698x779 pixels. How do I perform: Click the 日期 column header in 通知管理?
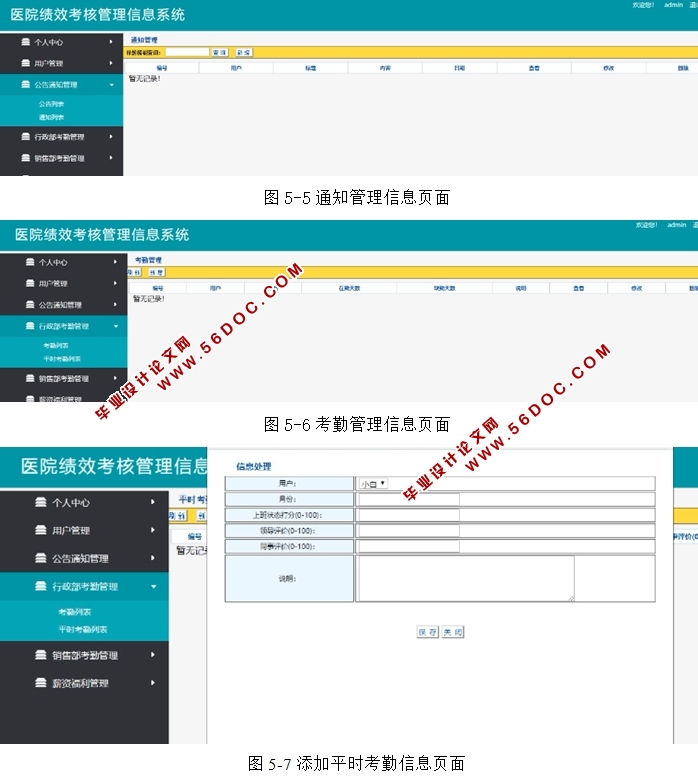coord(459,68)
